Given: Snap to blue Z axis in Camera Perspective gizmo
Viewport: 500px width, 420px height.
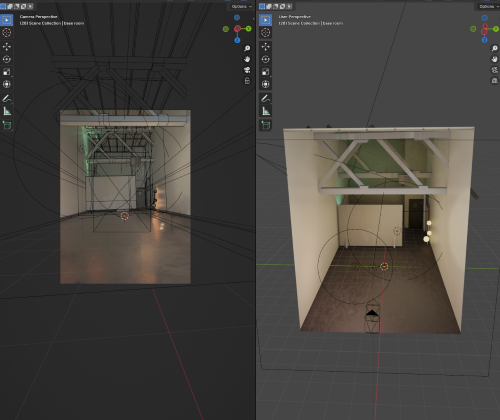Looking at the screenshot, I should click(x=237, y=40).
